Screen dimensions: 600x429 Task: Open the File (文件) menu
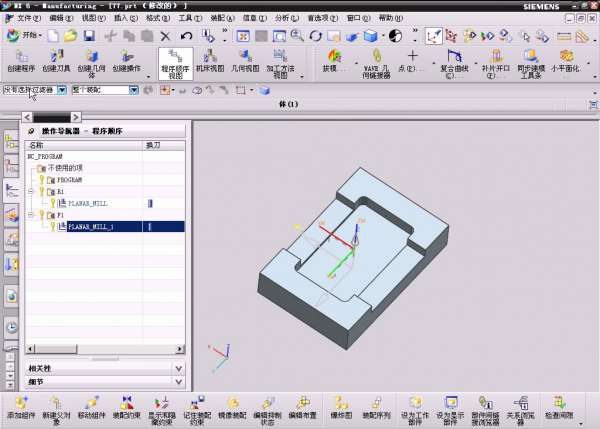coord(28,18)
